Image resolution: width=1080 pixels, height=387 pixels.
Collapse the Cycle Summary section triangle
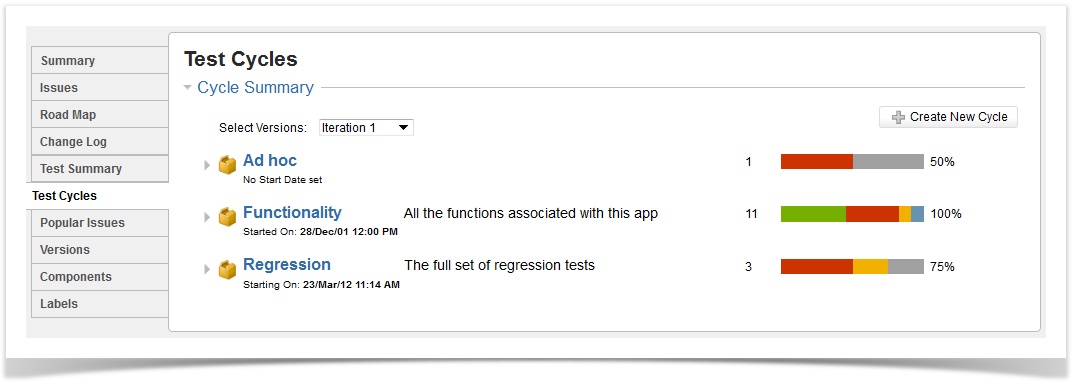point(187,88)
